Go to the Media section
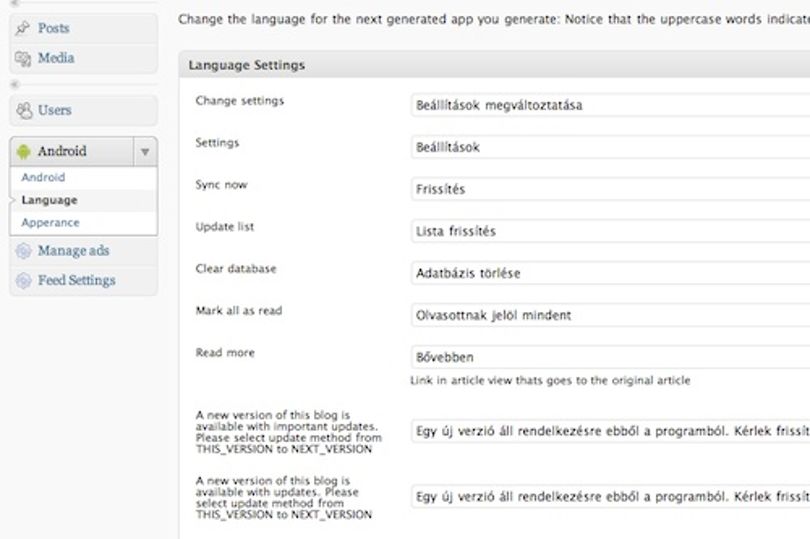Image resolution: width=810 pixels, height=539 pixels. click(x=56, y=58)
